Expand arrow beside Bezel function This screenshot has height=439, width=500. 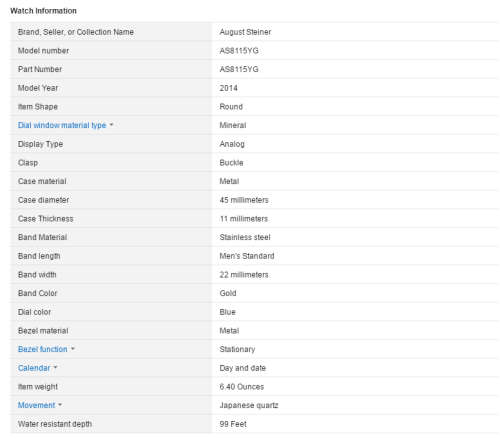[x=73, y=349]
